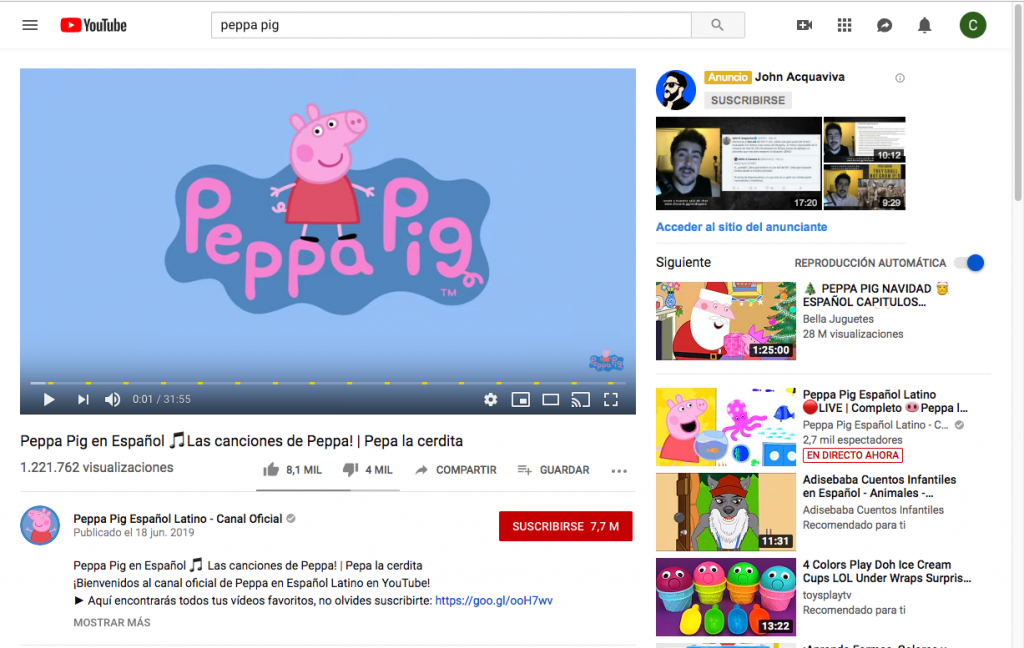Open the notifications bell
The width and height of the screenshot is (1024, 648).
click(925, 25)
